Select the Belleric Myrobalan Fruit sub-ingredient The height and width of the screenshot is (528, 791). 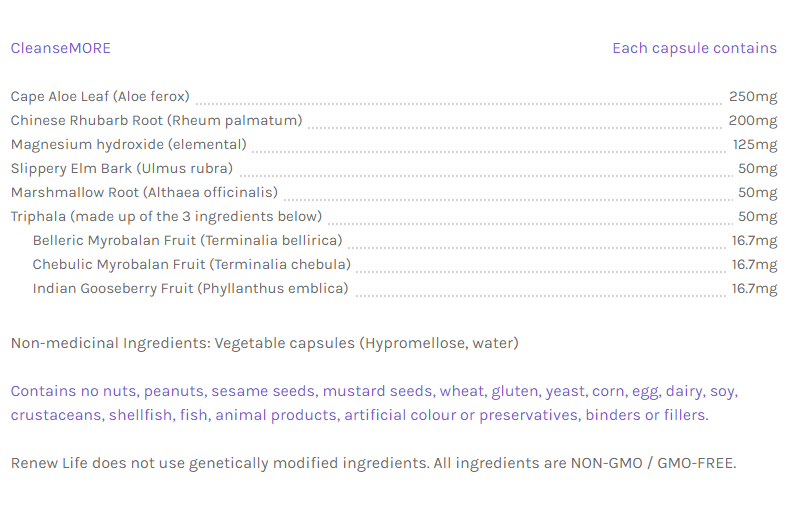tap(187, 241)
